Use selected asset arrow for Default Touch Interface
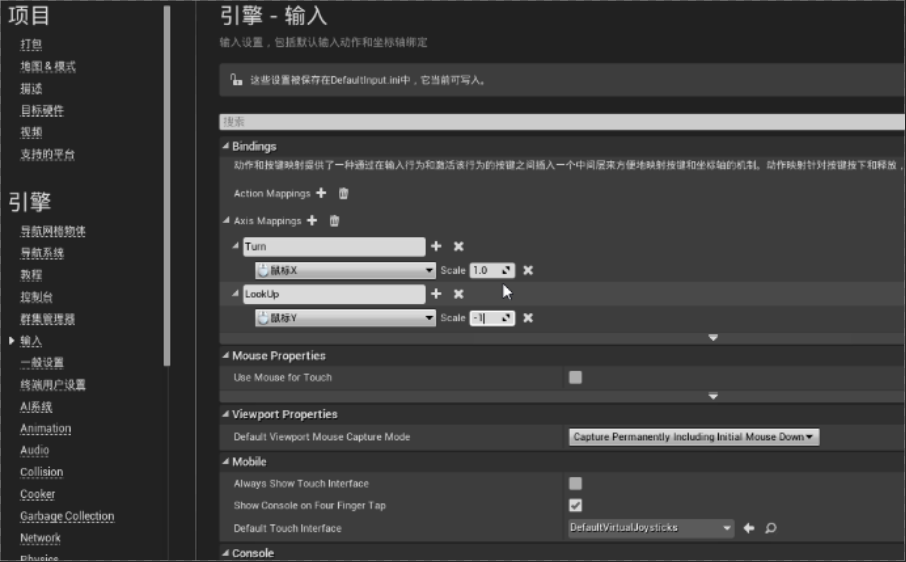This screenshot has width=906, height=562. click(749, 528)
